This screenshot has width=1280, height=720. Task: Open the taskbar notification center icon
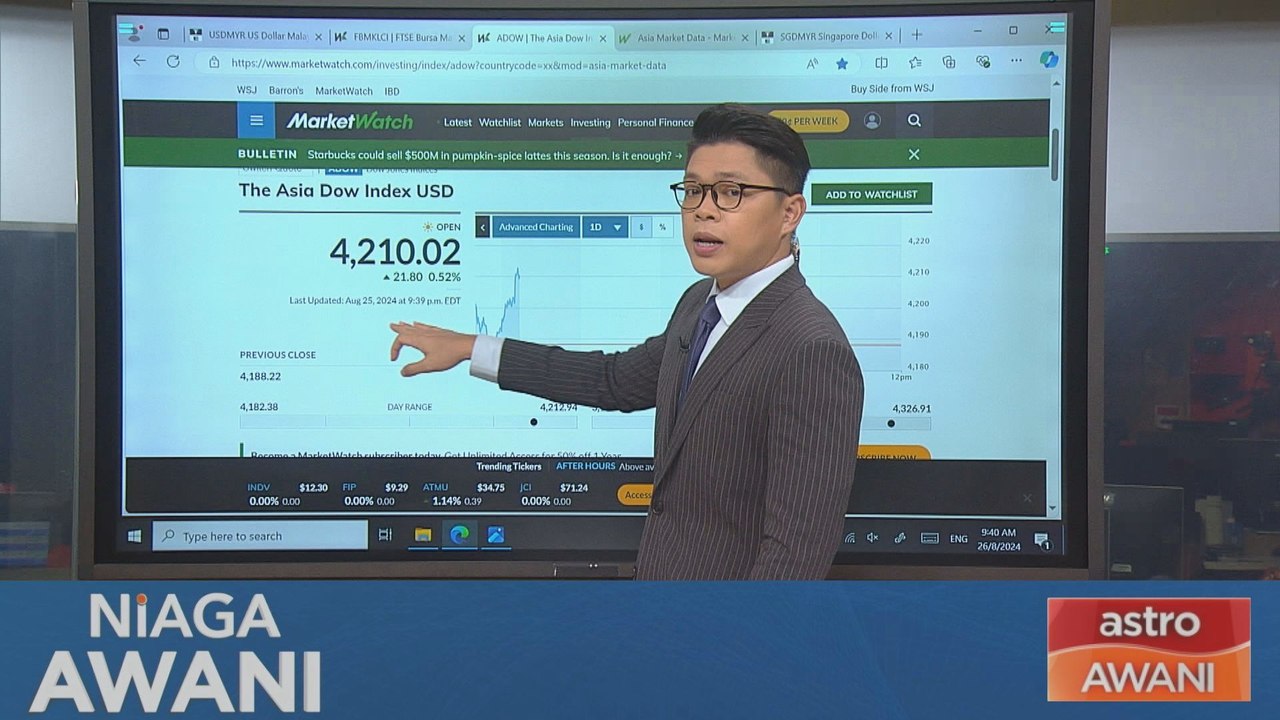[1041, 540]
